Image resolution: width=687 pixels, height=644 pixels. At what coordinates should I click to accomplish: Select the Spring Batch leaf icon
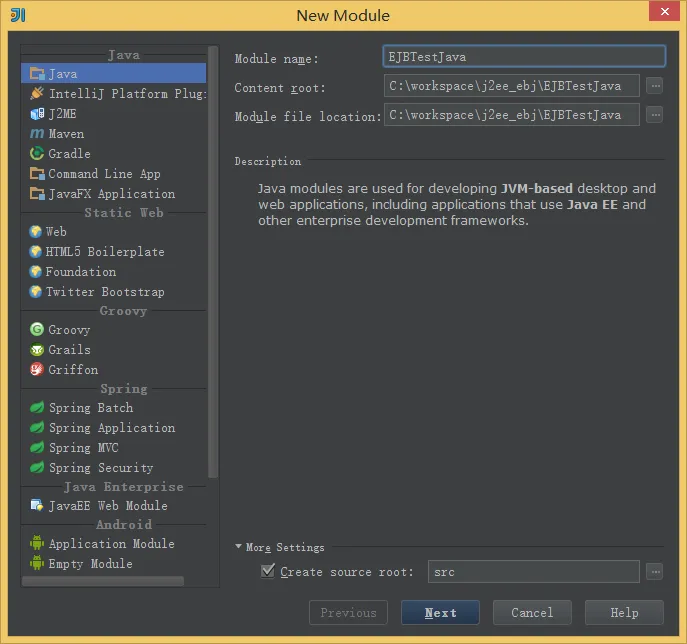(37, 407)
